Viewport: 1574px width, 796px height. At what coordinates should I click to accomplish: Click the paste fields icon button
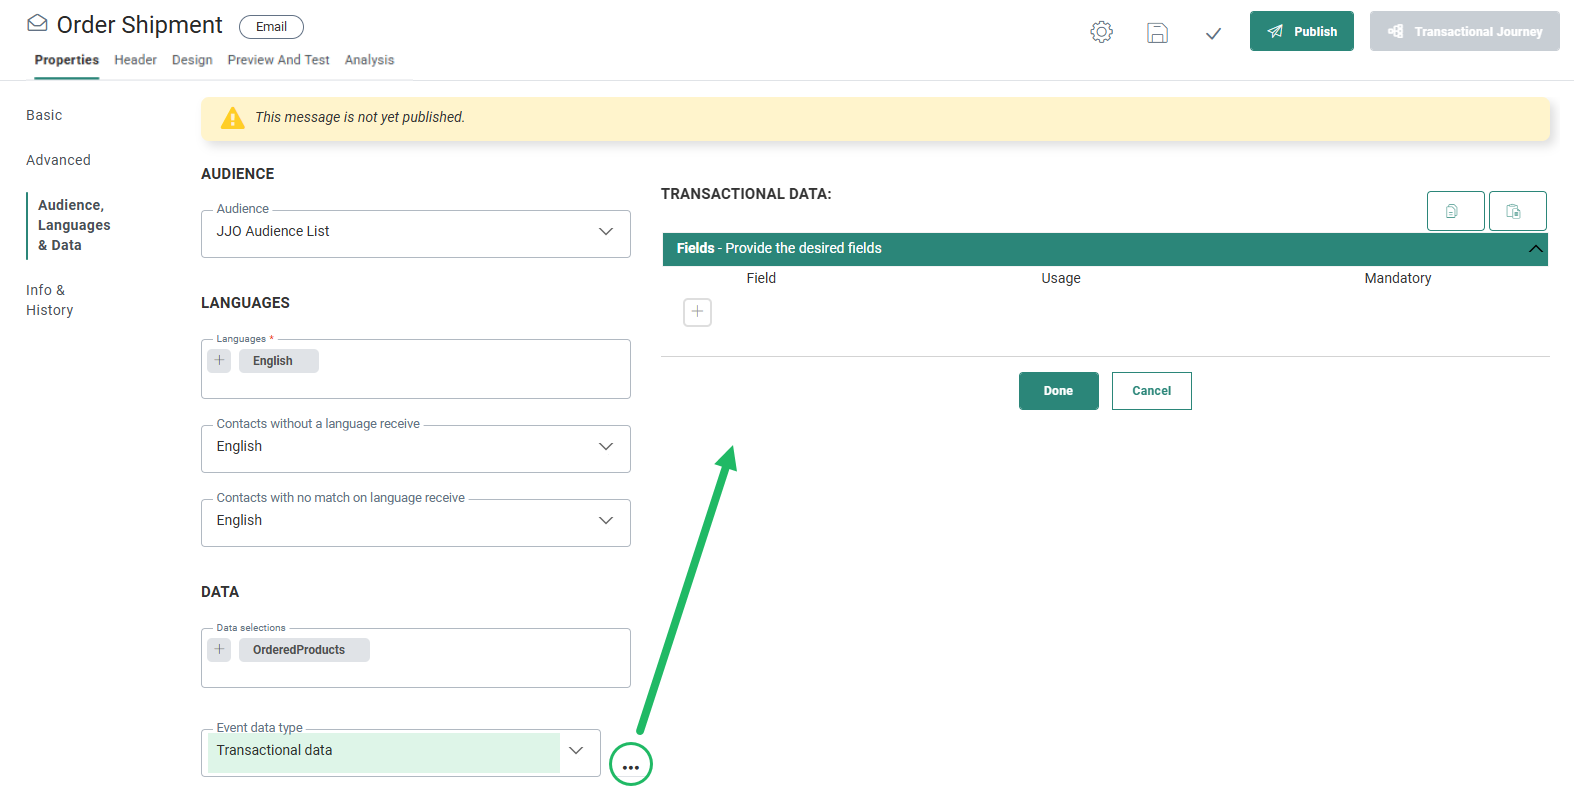(x=1517, y=211)
